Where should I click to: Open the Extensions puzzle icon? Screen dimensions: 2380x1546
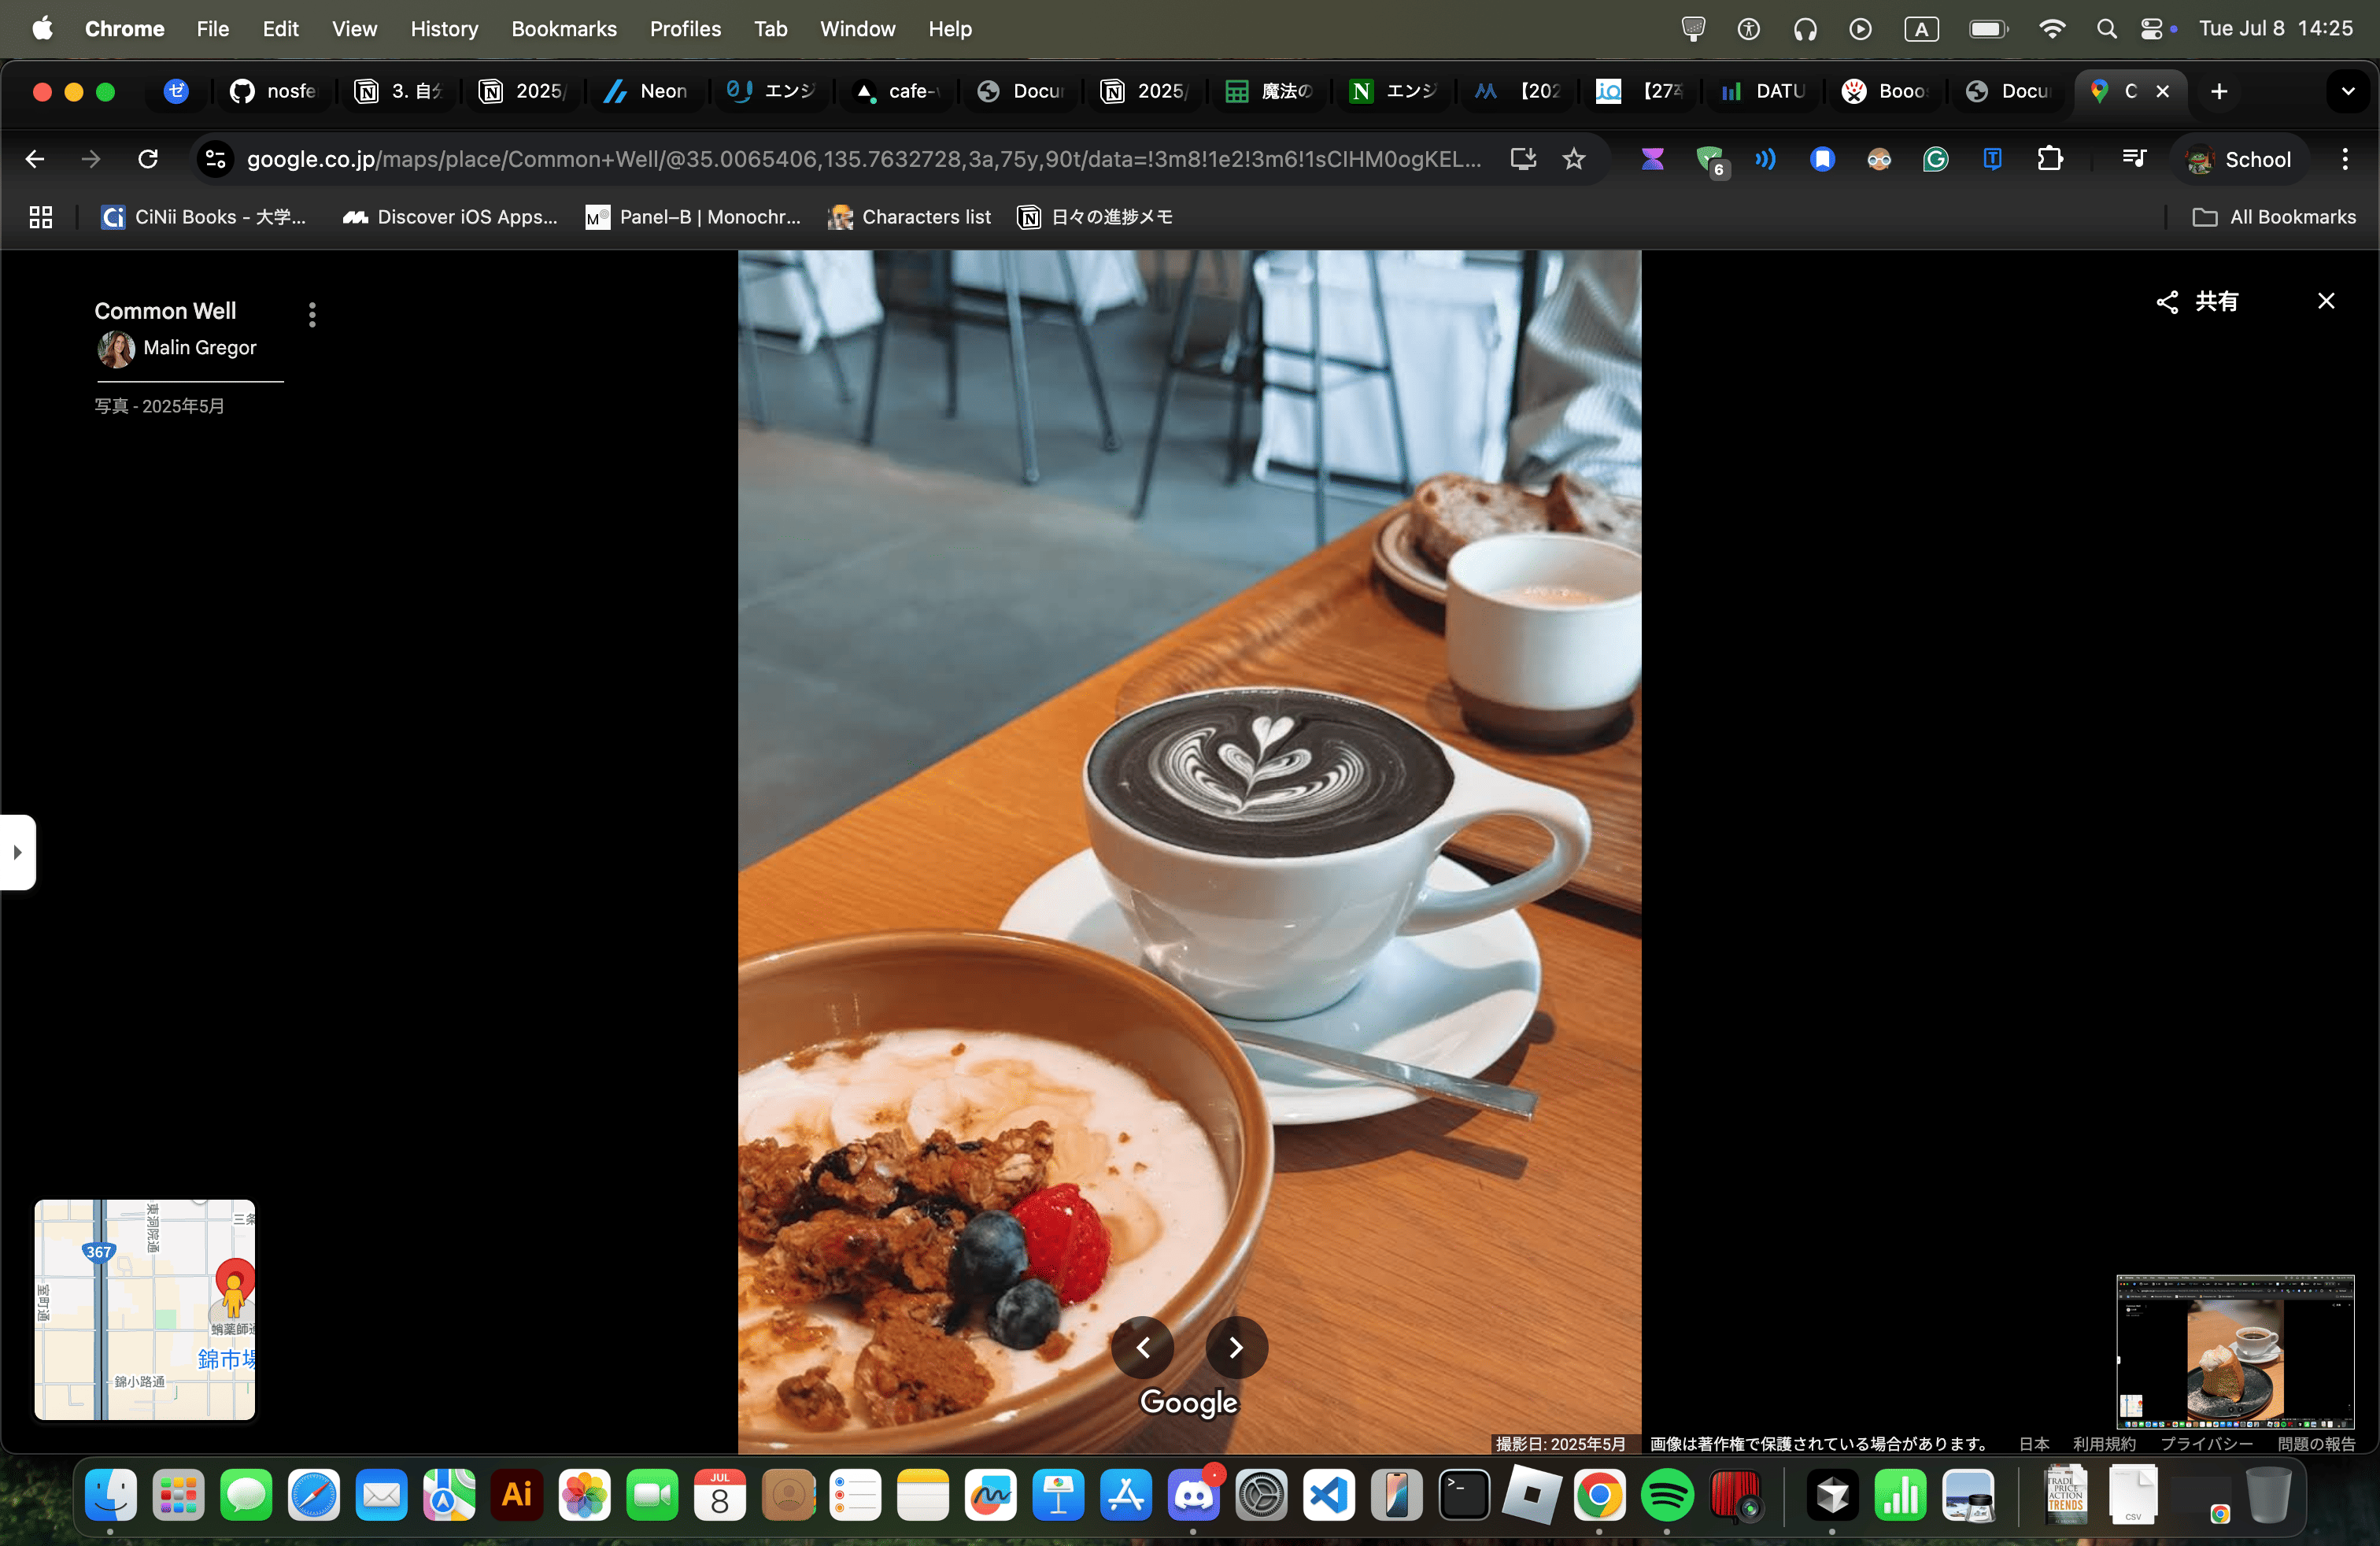pos(2049,159)
